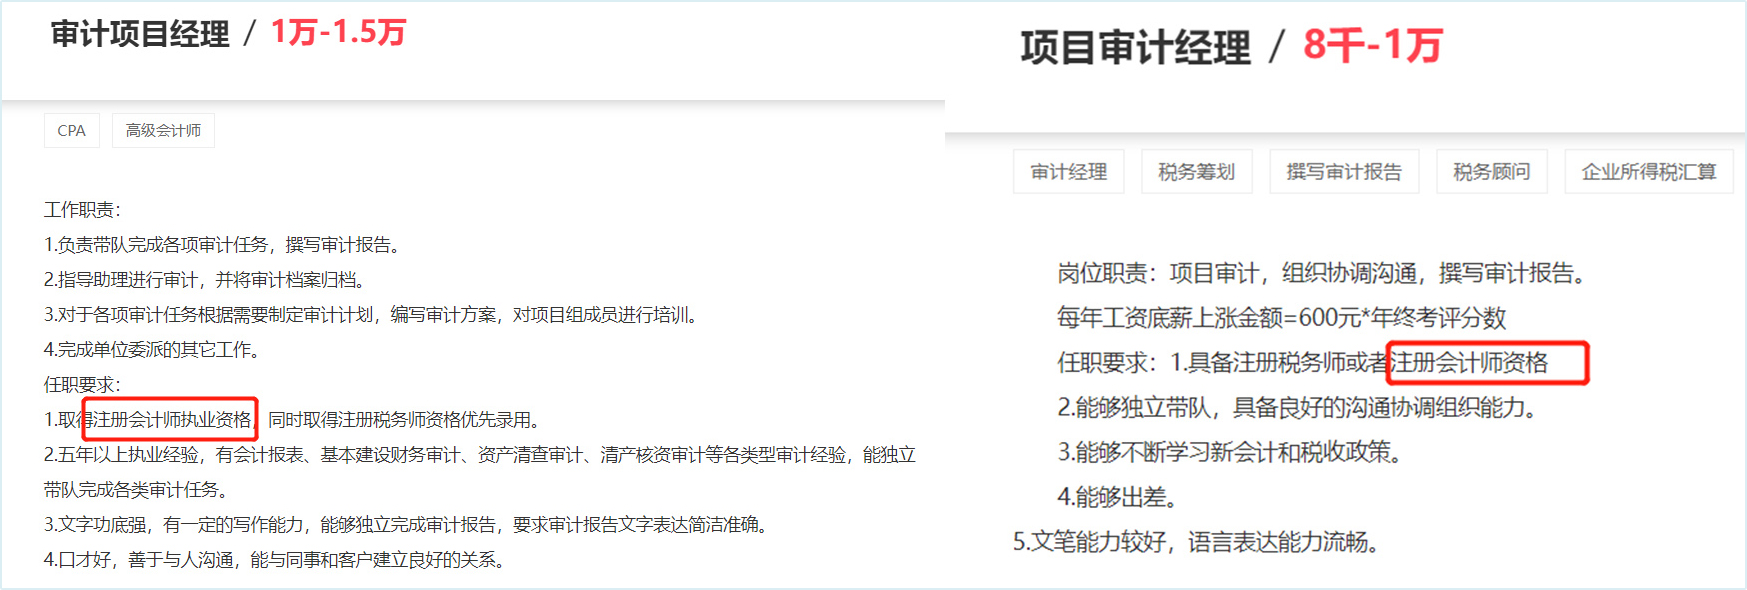Select the 高级会计师 tag
1747x590 pixels.
[163, 131]
